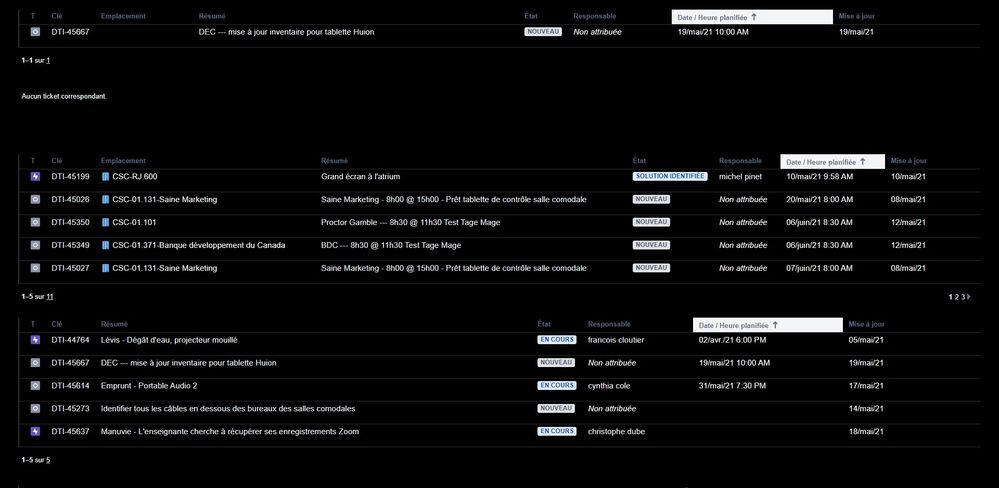Click the incident type icon for DTI-44764
The width and height of the screenshot is (999, 488).
pyautogui.click(x=35, y=340)
